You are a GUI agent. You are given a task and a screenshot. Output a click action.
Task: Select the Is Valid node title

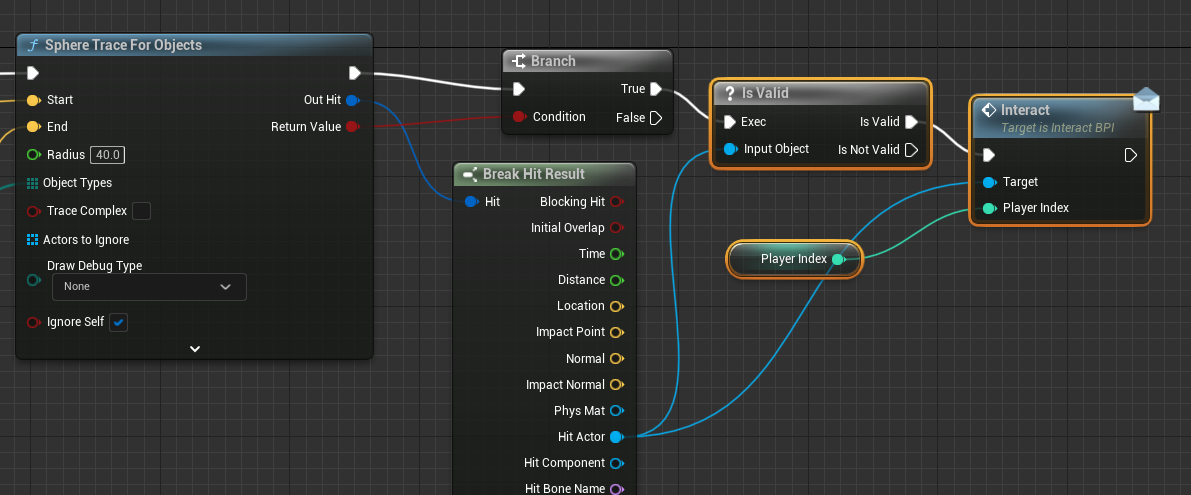[x=765, y=93]
